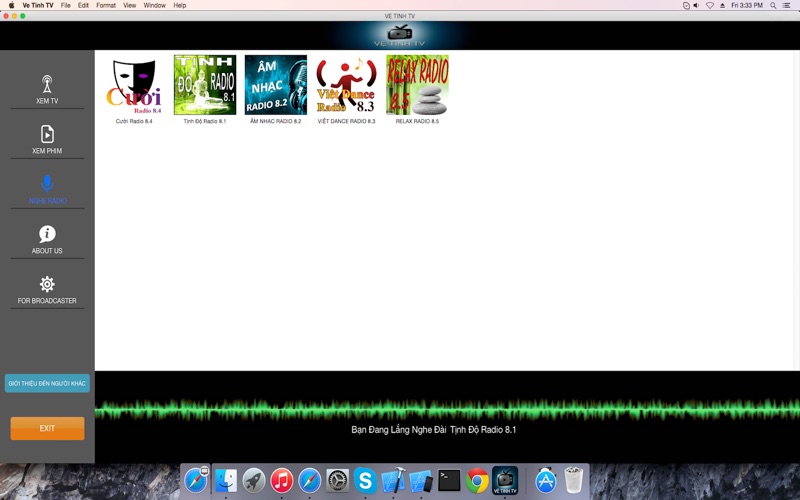Click the 'Cười Radio 8.4' station caption
The width and height of the screenshot is (800, 500).
(134, 121)
